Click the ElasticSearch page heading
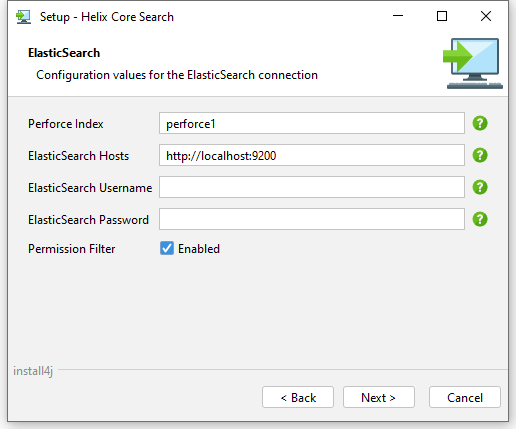Screen dimensions: 516x429 click(64, 53)
